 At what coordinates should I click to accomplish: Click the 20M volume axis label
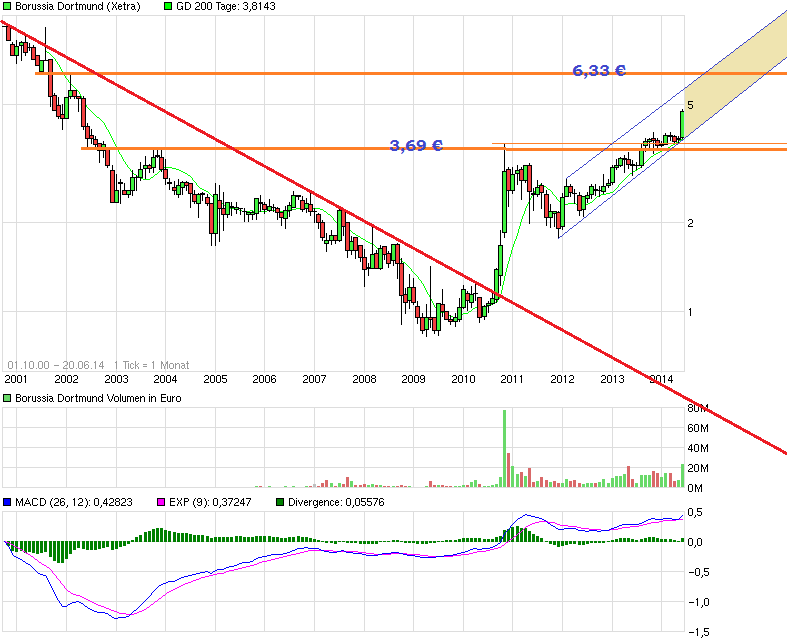(698, 468)
